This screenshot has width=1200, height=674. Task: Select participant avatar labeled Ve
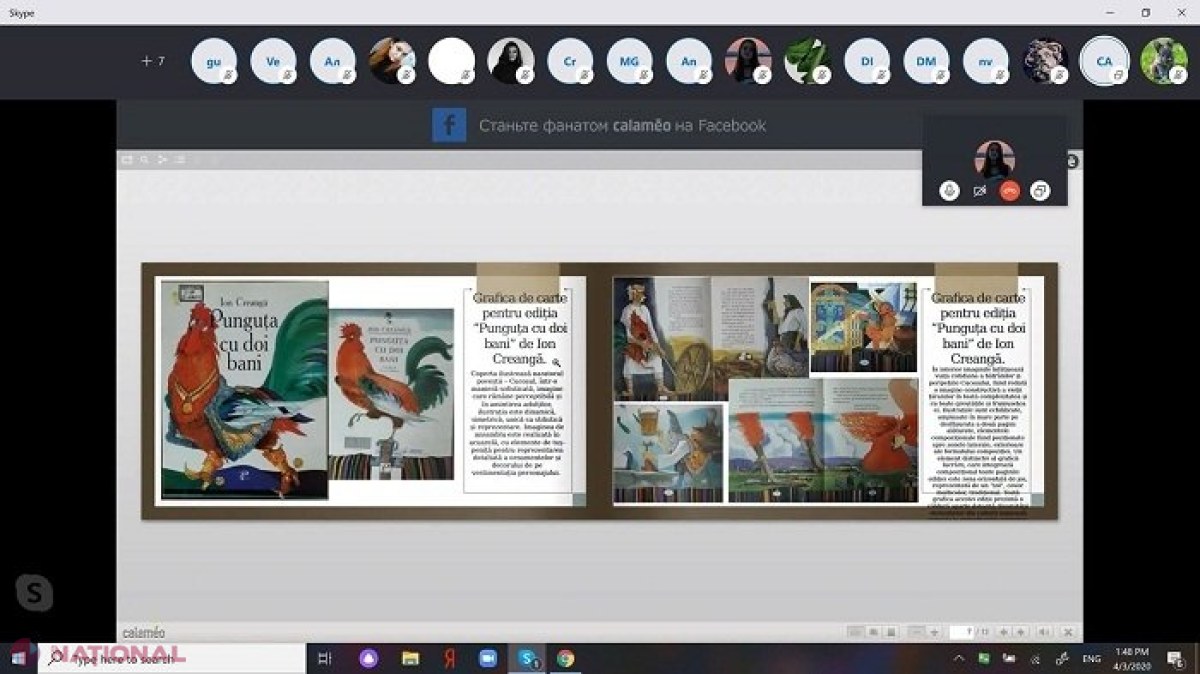pos(273,61)
